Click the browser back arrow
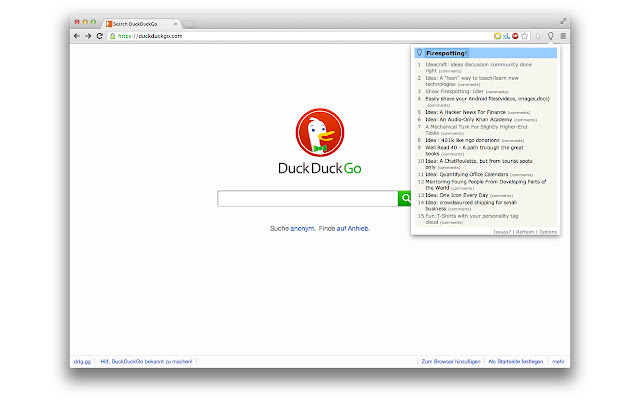 coord(77,36)
